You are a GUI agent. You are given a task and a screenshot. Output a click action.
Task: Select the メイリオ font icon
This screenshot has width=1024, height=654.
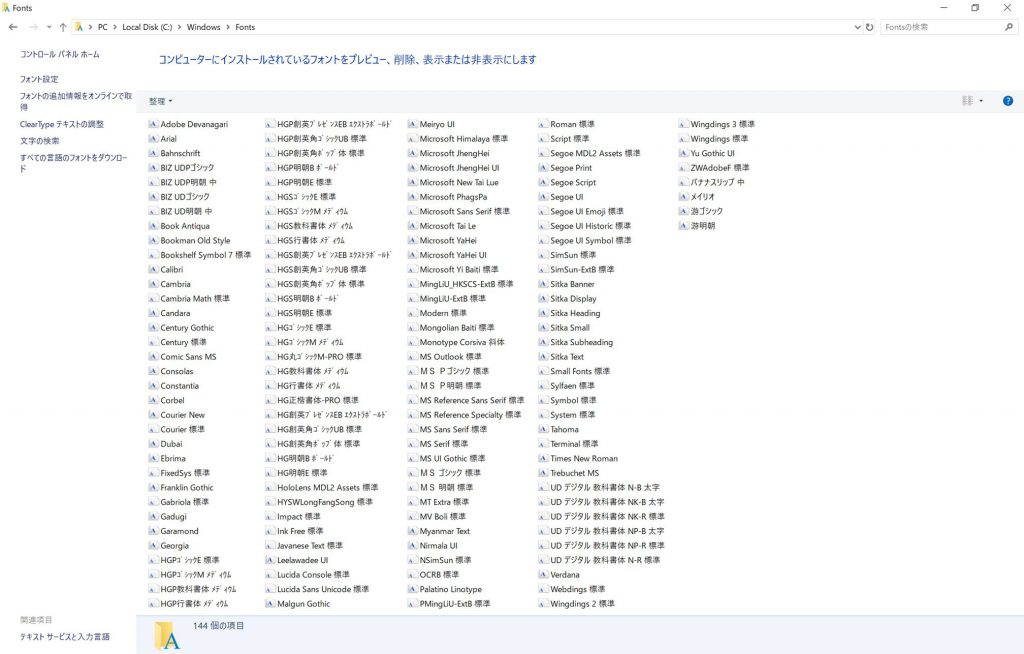(684, 197)
